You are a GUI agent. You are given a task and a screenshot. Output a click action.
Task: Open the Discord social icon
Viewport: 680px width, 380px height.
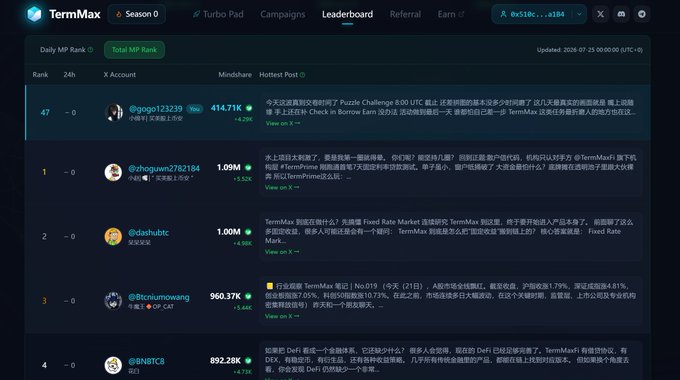[x=621, y=14]
